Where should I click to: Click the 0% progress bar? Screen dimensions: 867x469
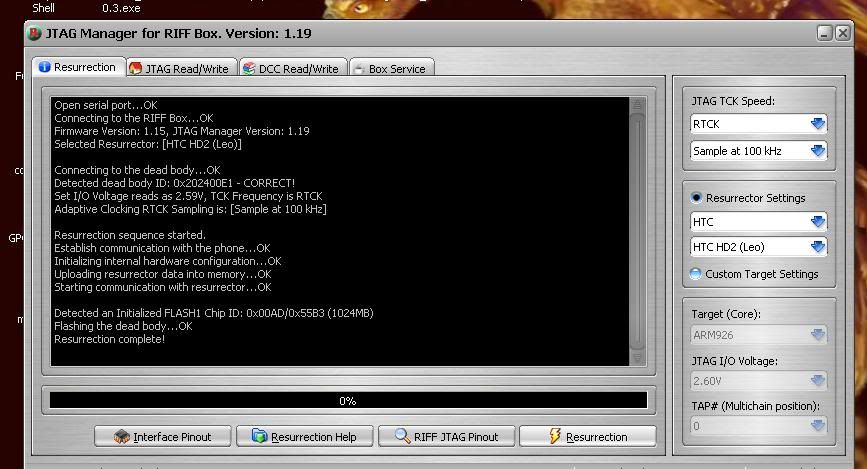348,400
